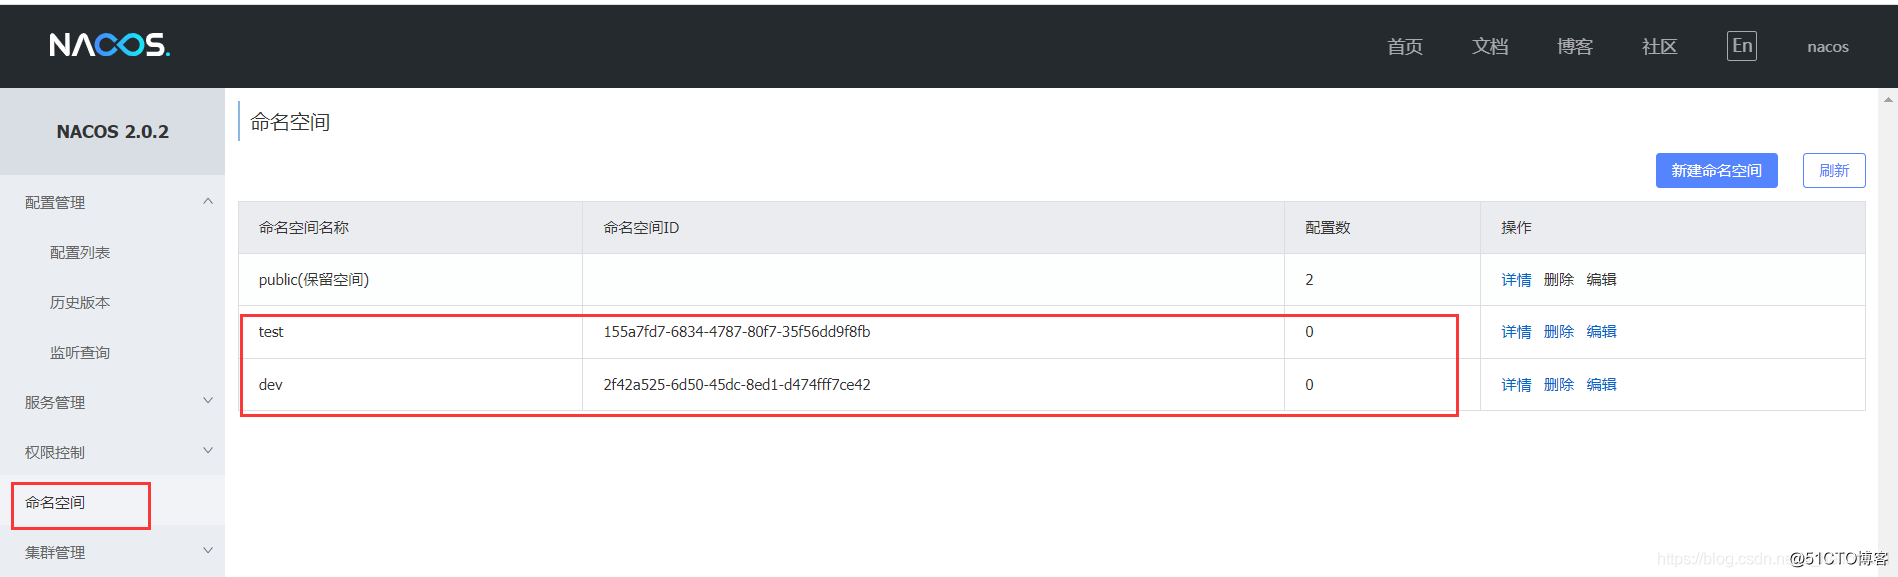Click the 新建命名空间 button
Image resolution: width=1898 pixels, height=577 pixels.
(1716, 171)
